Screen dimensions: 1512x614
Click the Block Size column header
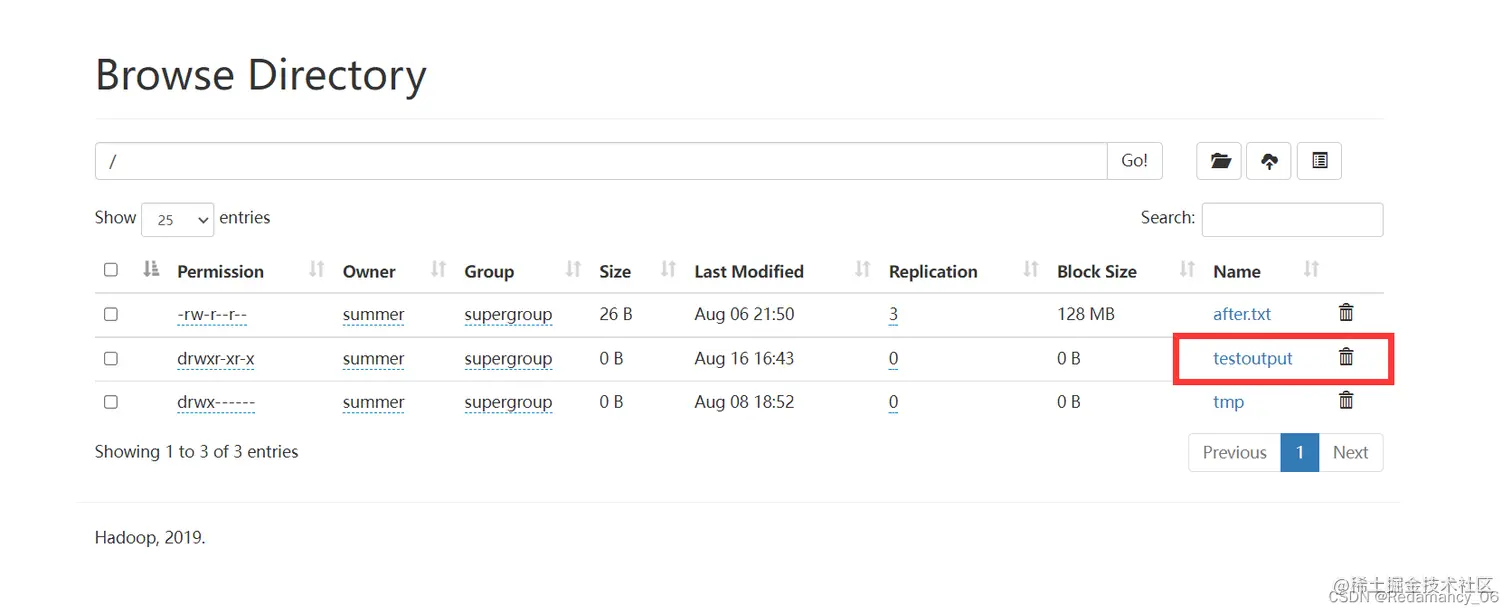1097,271
